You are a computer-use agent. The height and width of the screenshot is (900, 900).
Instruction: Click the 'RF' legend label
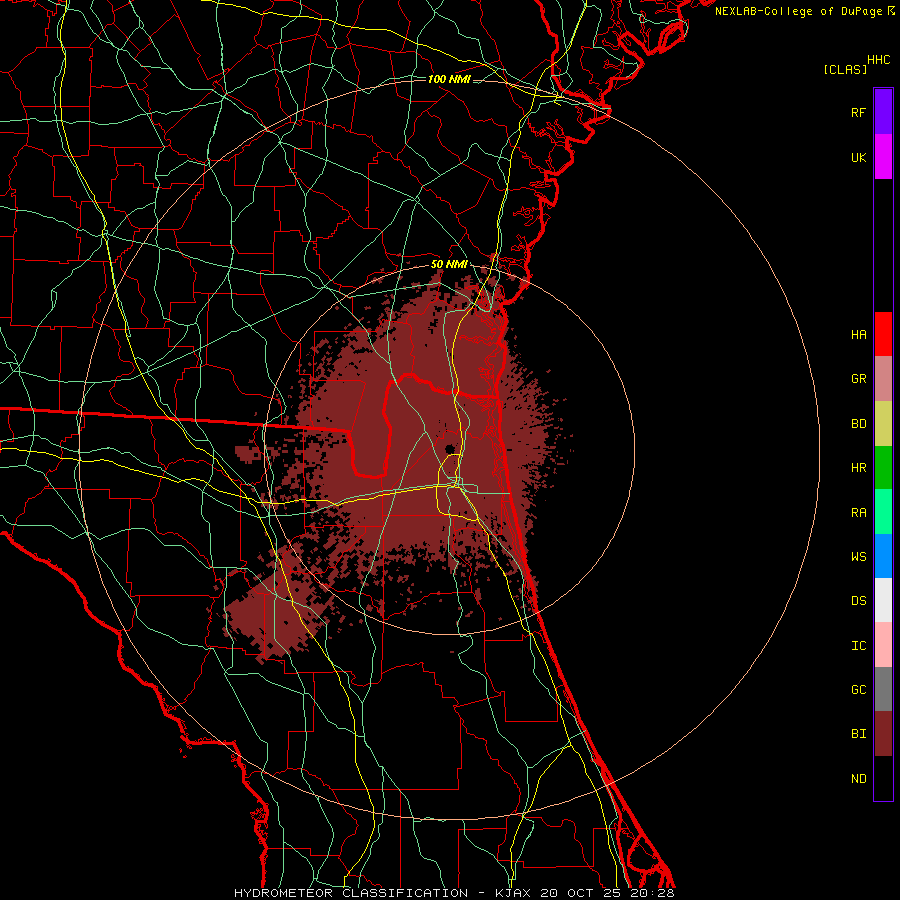[x=858, y=112]
